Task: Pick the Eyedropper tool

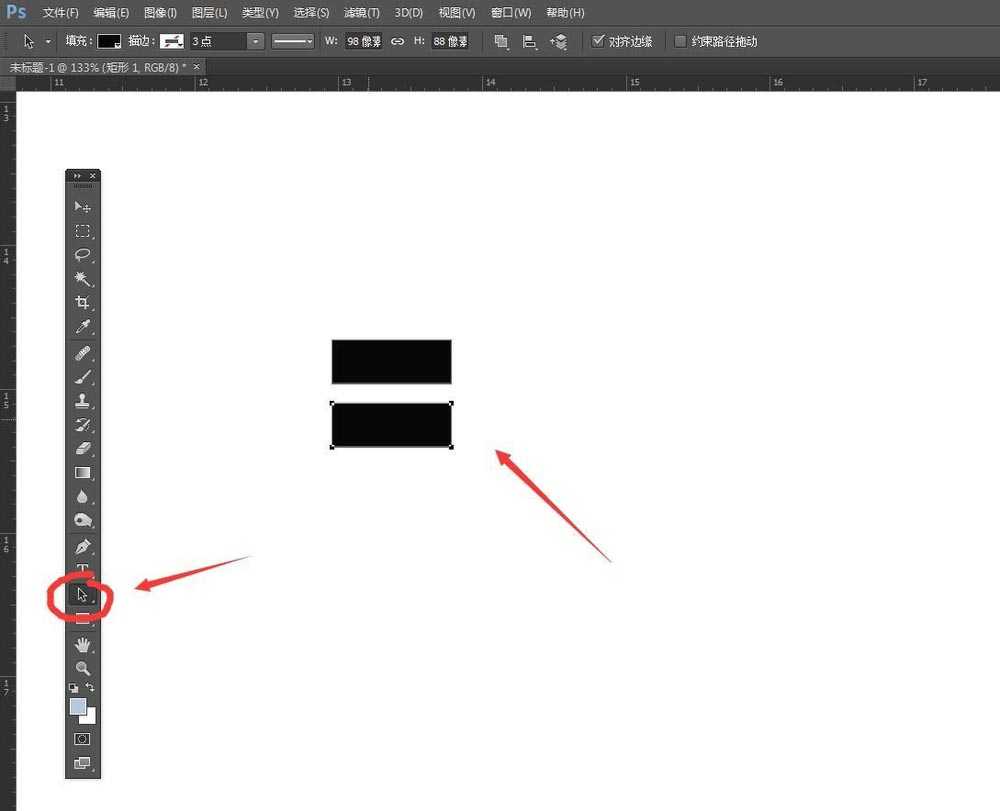Action: click(x=83, y=327)
